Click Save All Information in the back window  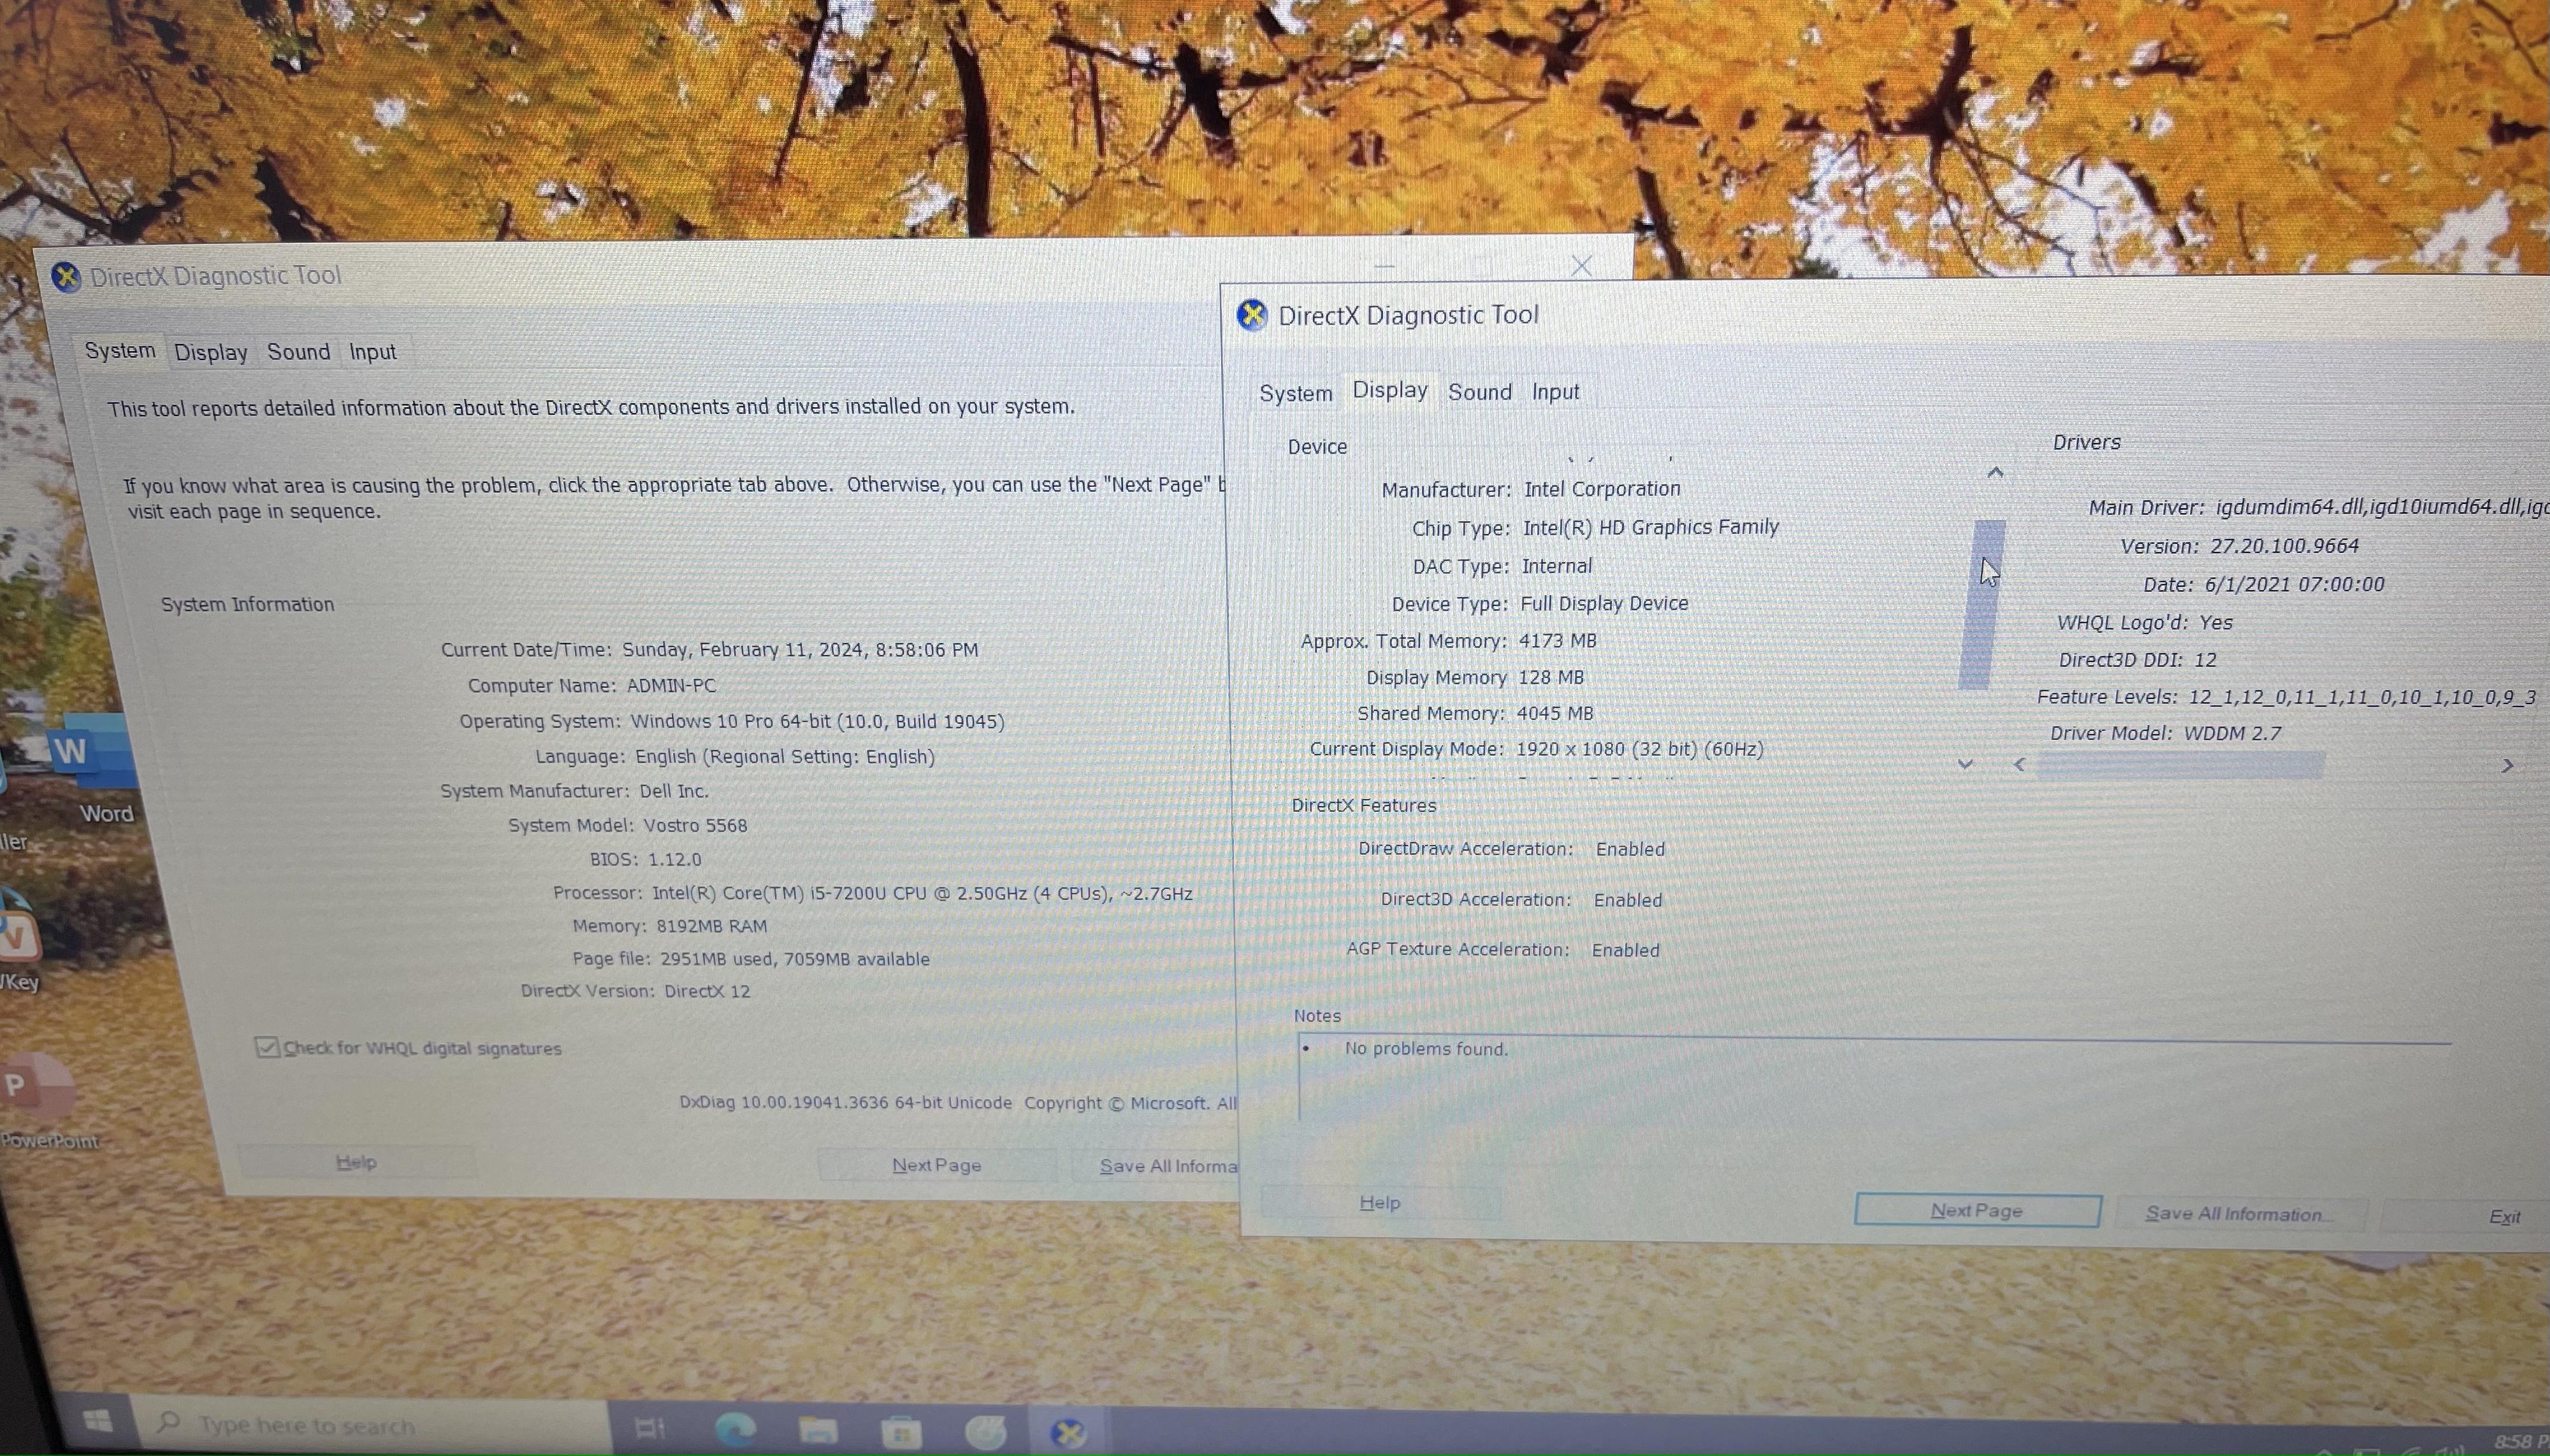pos(1156,1166)
